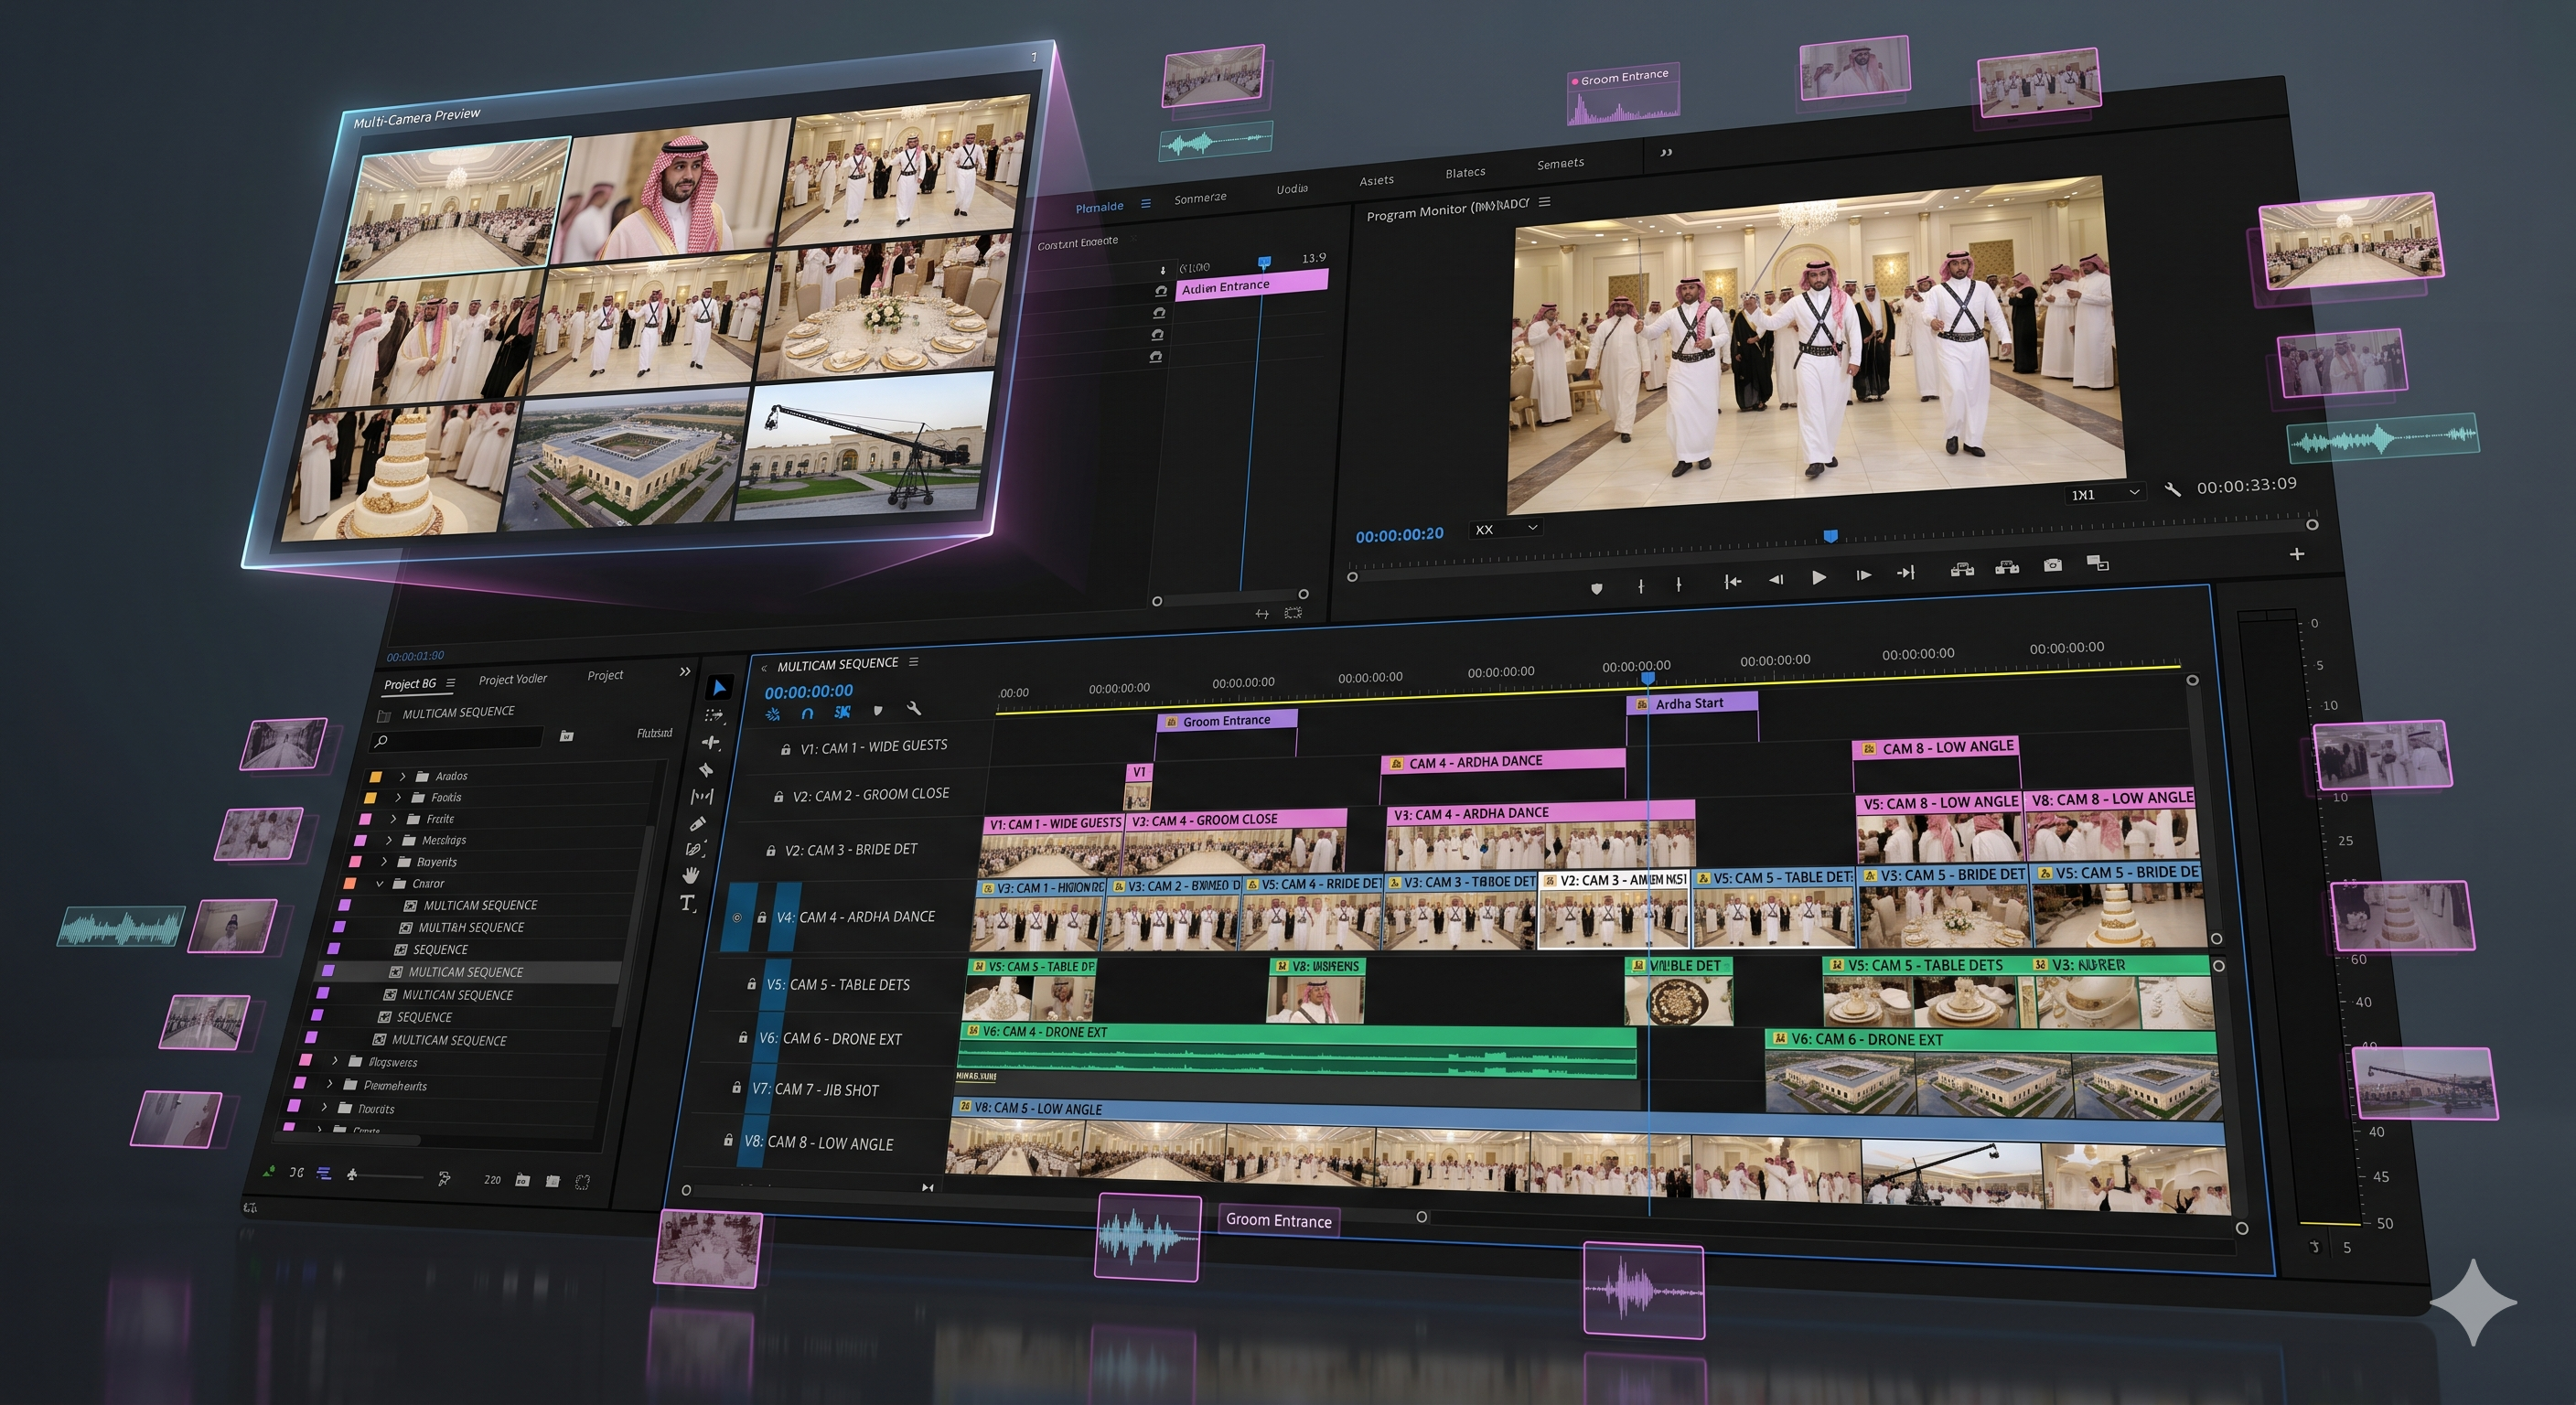Viewport: 2576px width, 1405px height.
Task: Switch to Project BG tab
Action: click(x=410, y=684)
